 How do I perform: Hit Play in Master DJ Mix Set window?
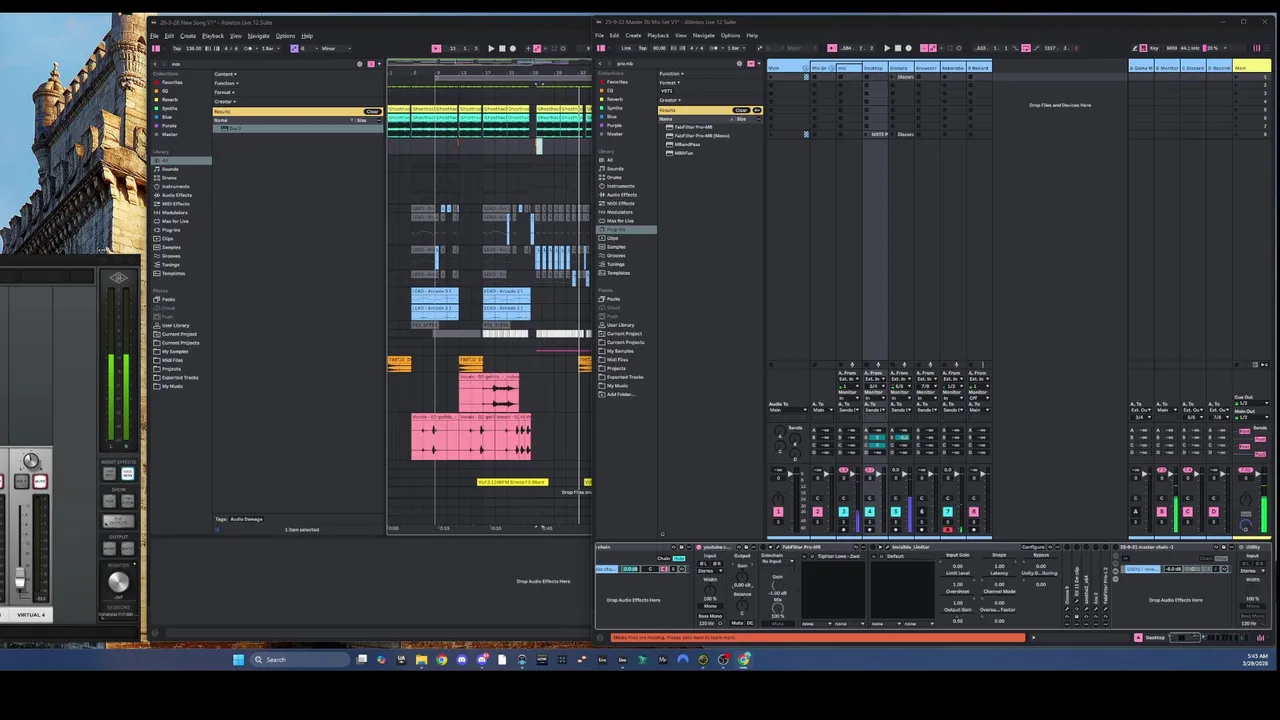pos(886,48)
